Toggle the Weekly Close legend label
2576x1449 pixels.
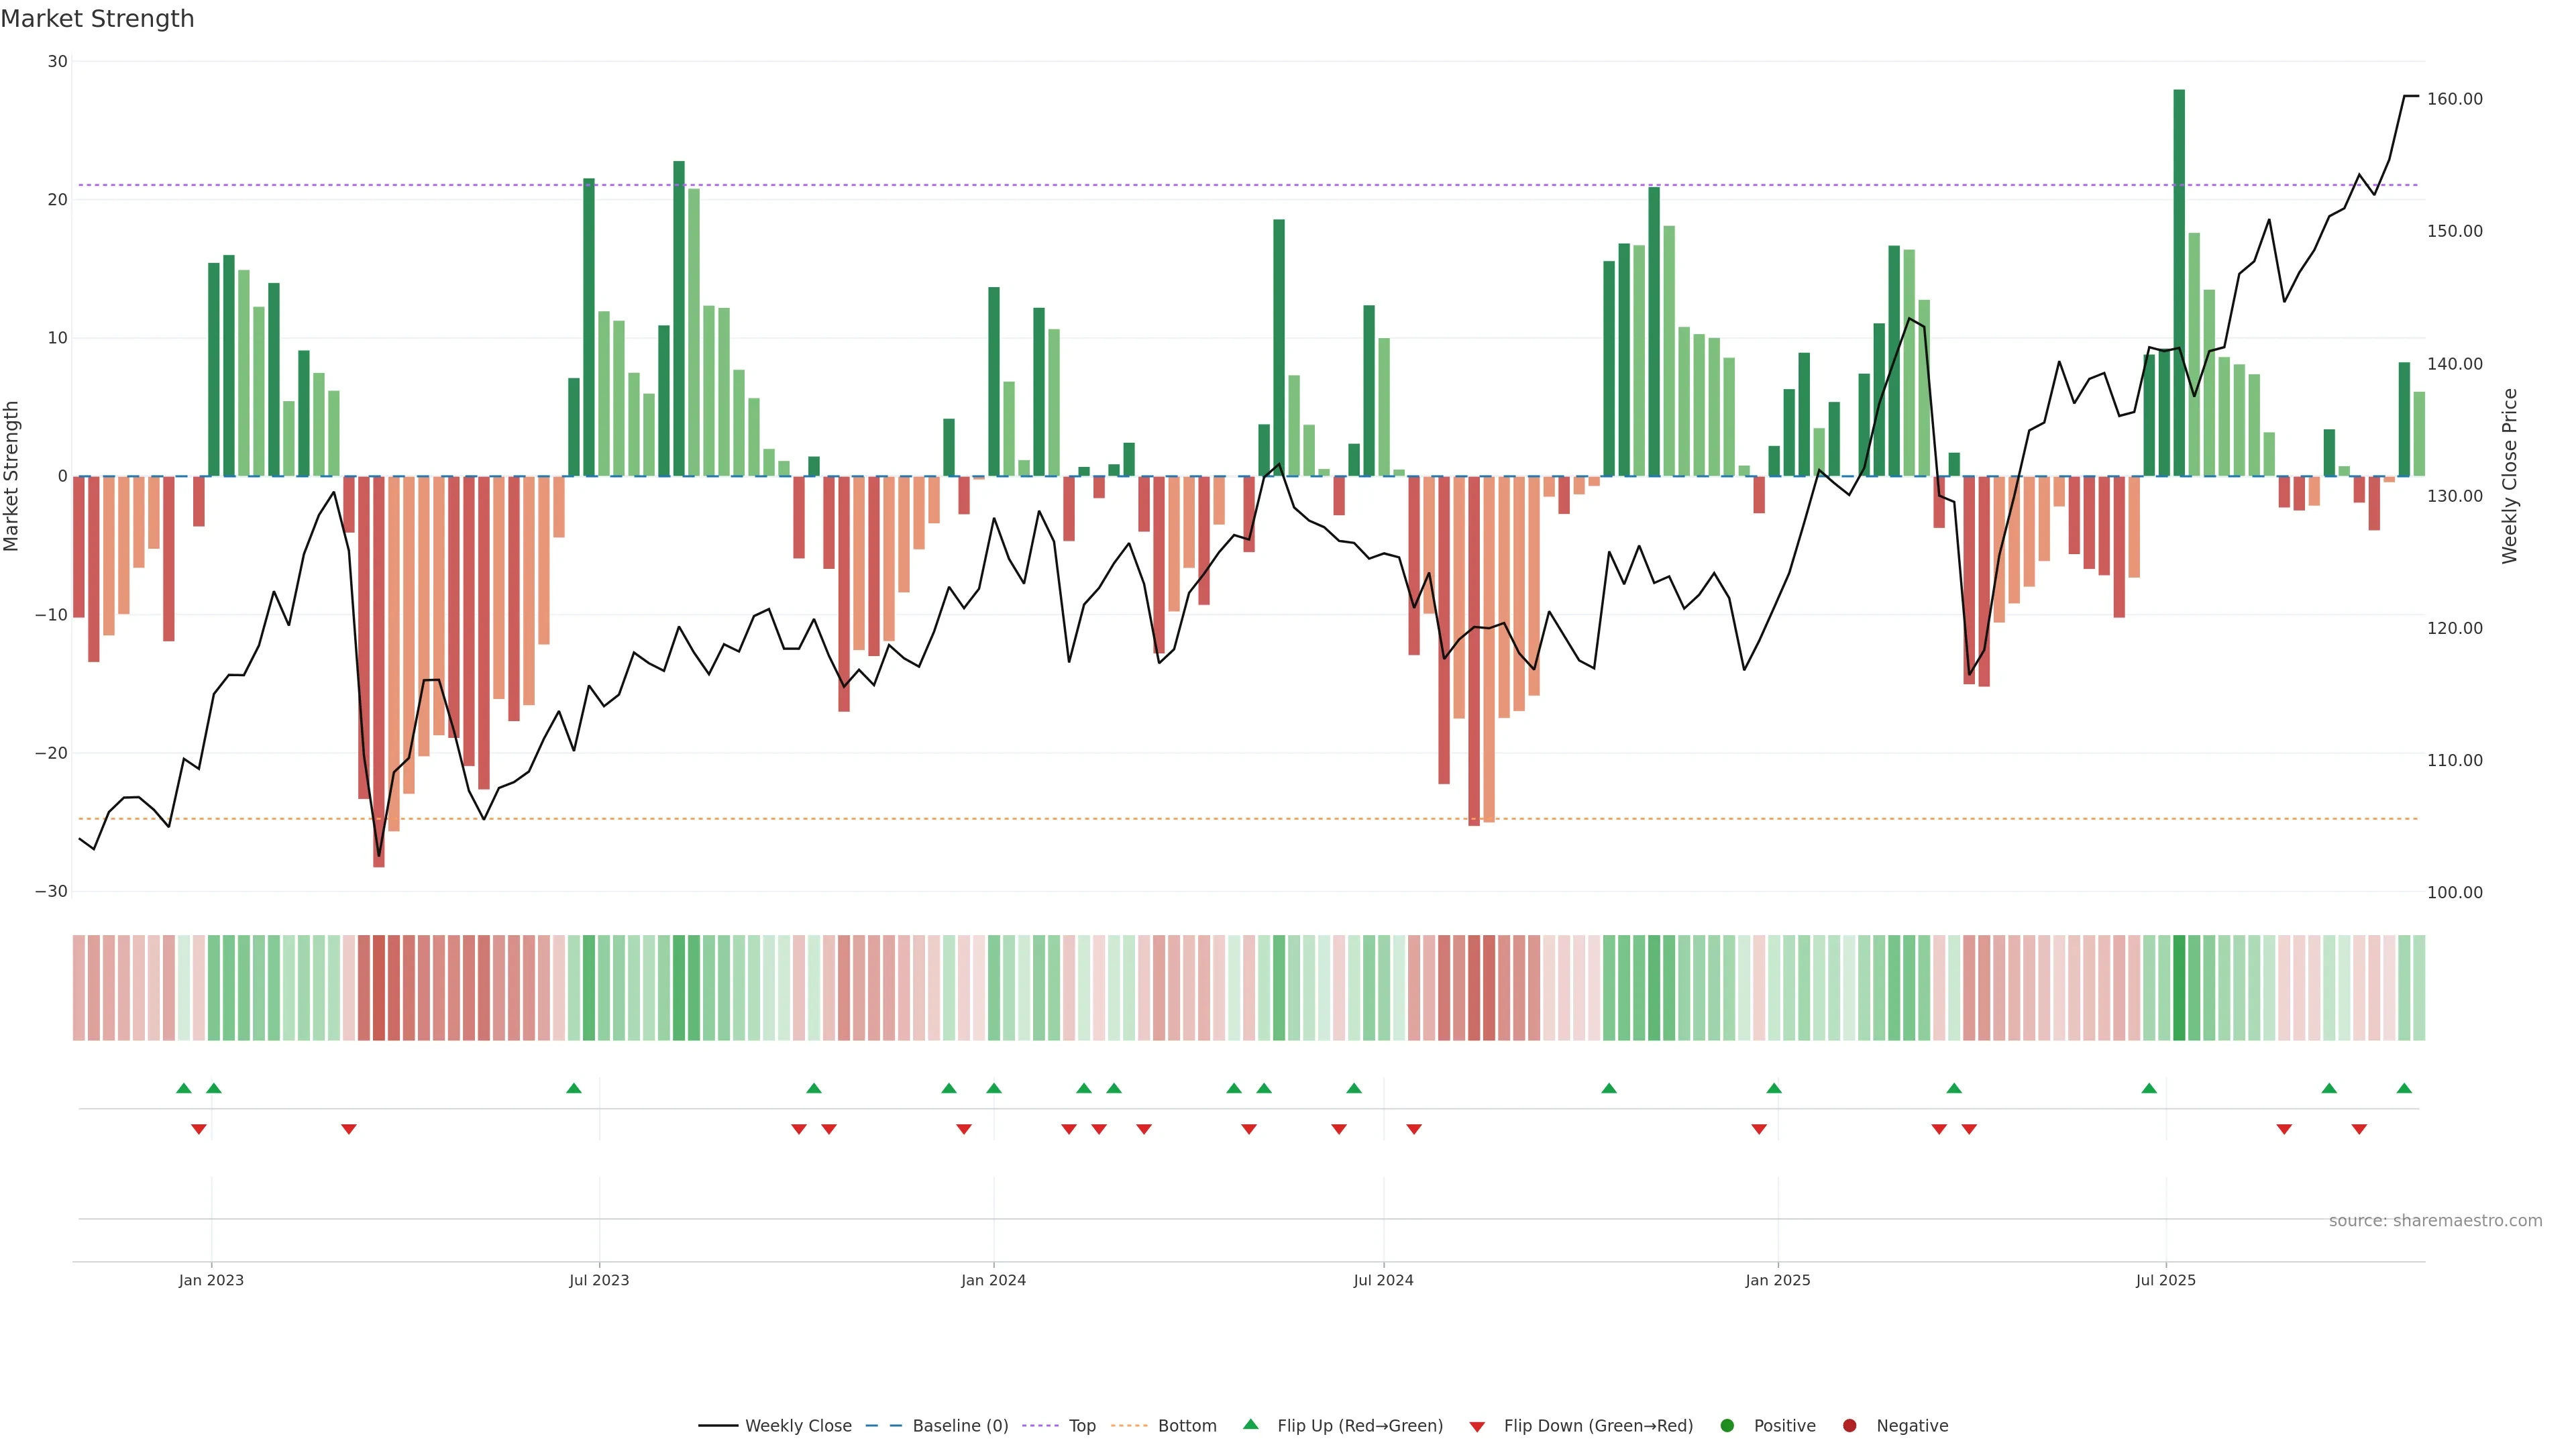(x=798, y=1425)
